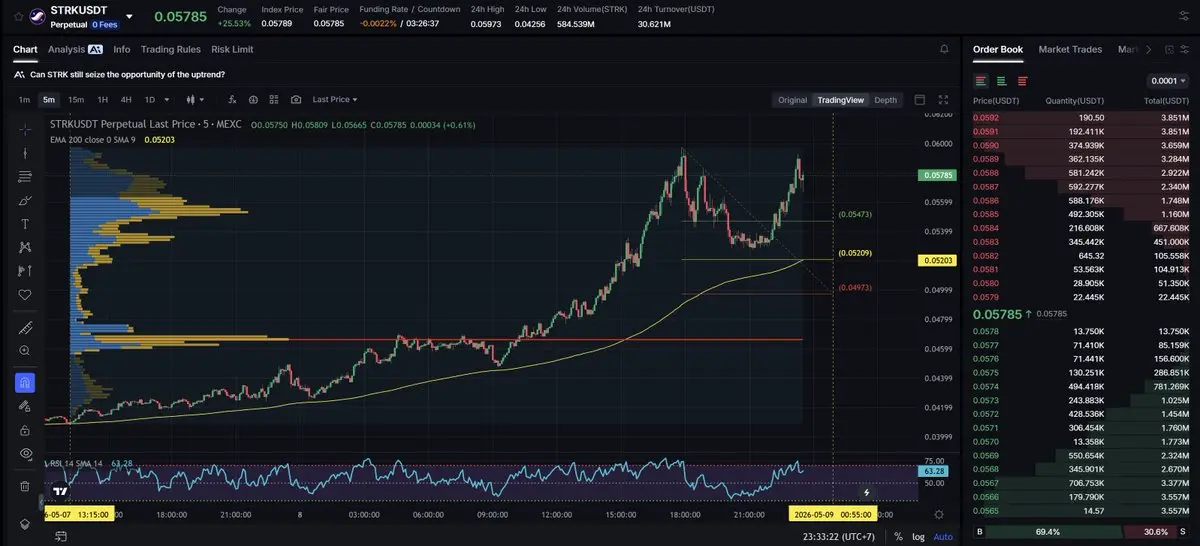Activate the zoom in tool

[25, 351]
